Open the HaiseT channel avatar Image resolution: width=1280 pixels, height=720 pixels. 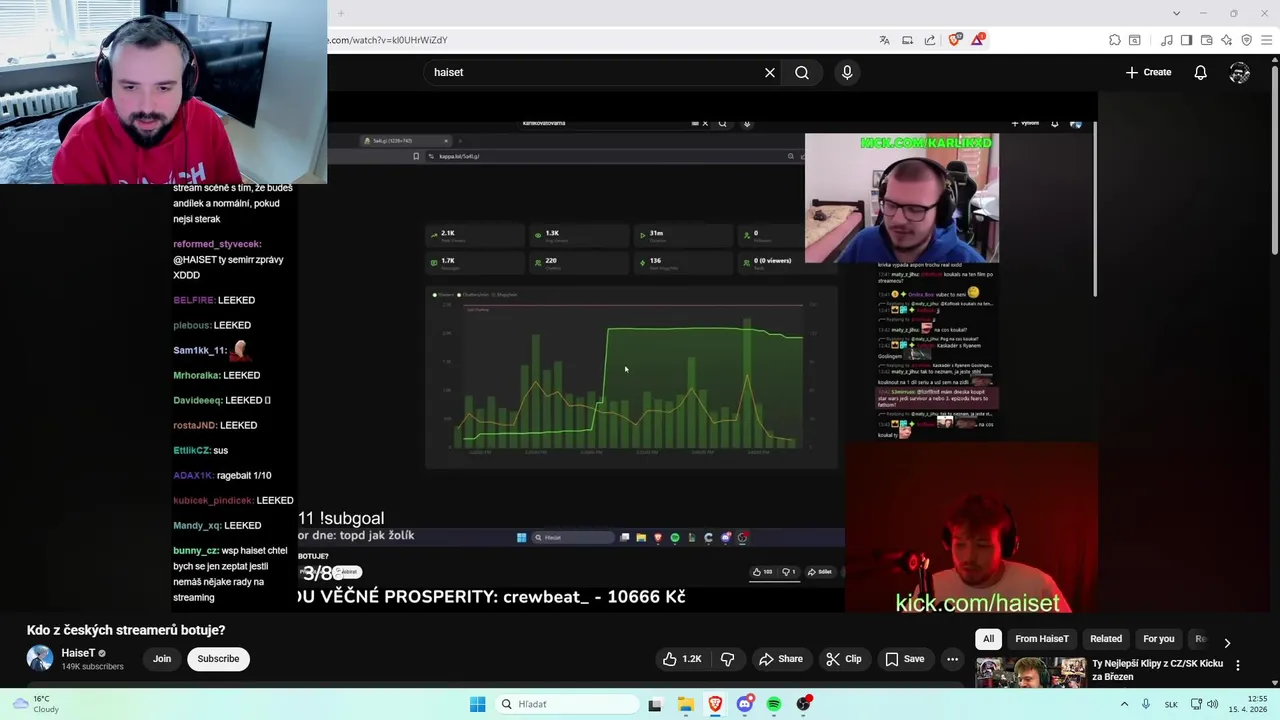[x=40, y=658]
